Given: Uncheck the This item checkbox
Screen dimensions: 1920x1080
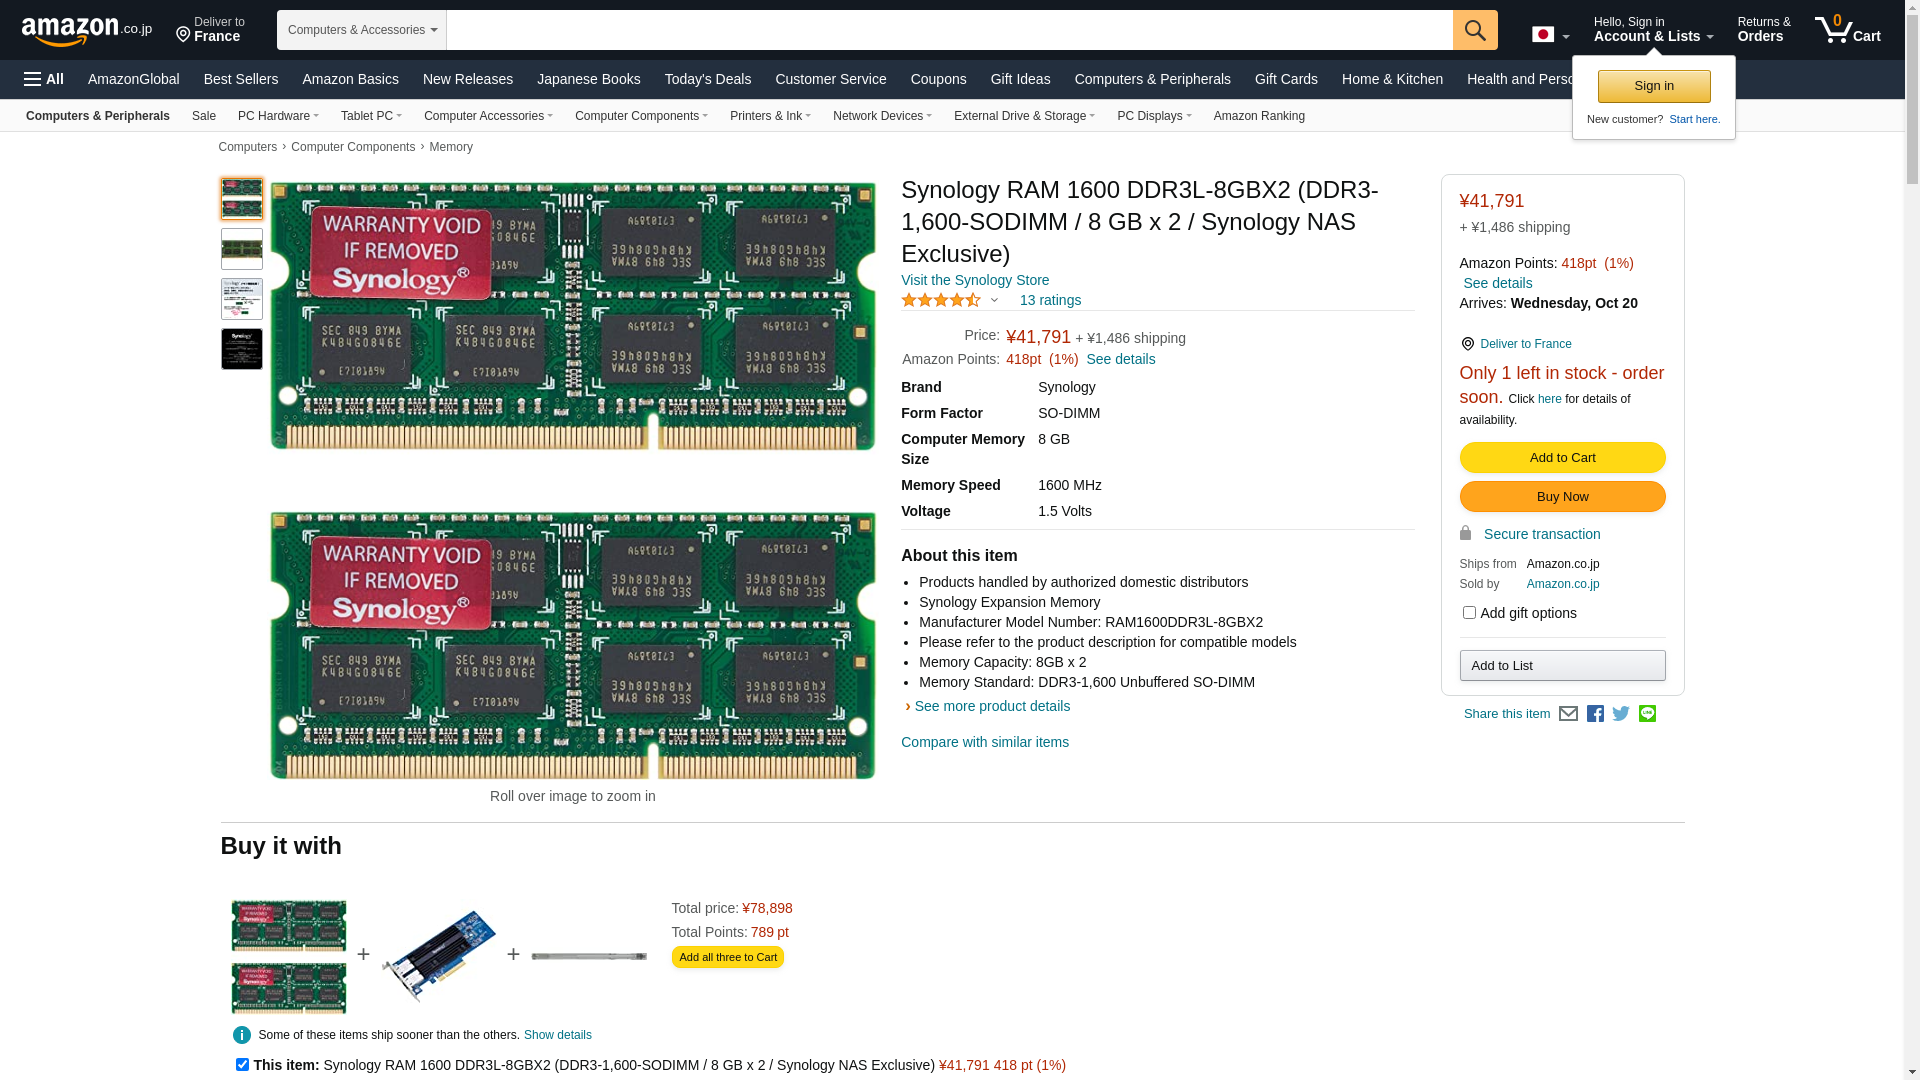Looking at the screenshot, I should tap(242, 1065).
